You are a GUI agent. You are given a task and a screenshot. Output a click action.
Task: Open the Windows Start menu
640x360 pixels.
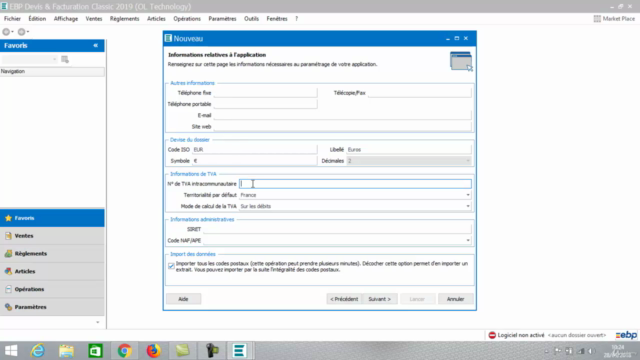[x=11, y=351]
